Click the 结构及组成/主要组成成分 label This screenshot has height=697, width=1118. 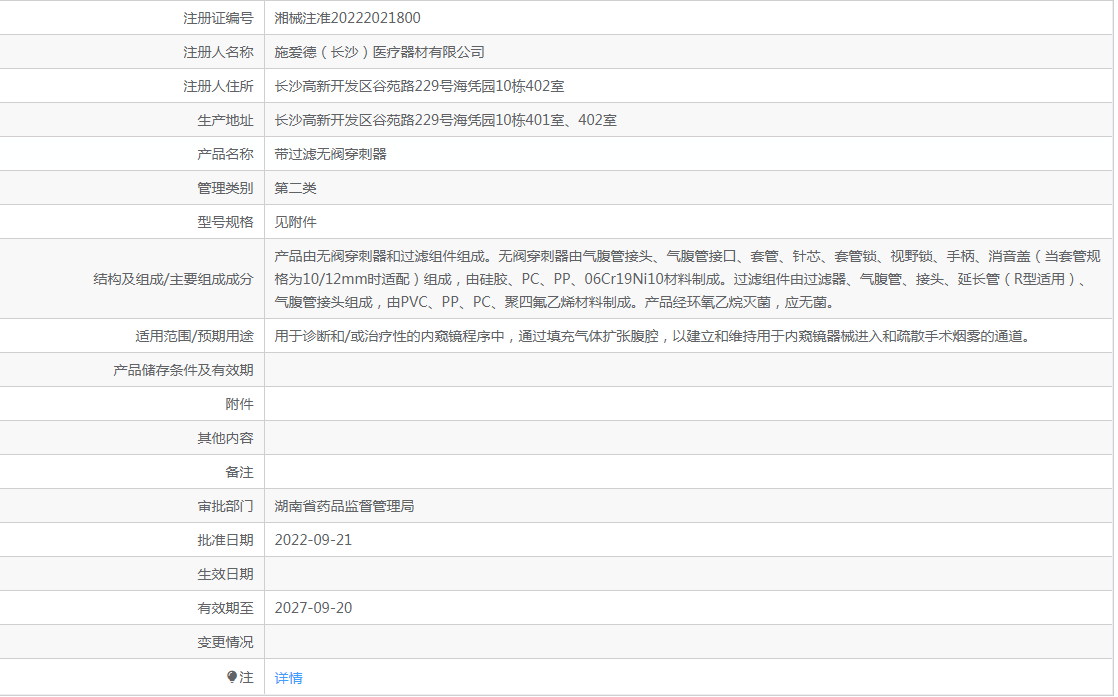coord(173,279)
